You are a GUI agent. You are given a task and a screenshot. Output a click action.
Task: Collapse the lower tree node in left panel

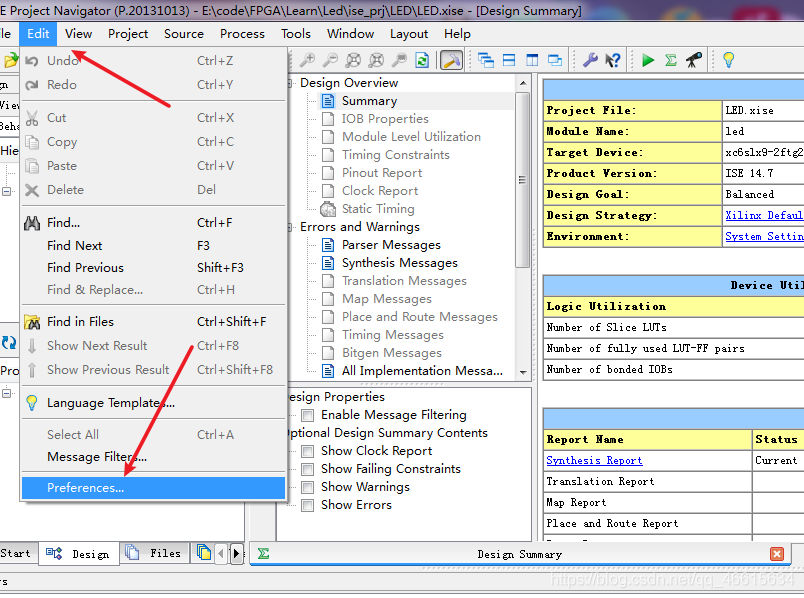pos(6,393)
